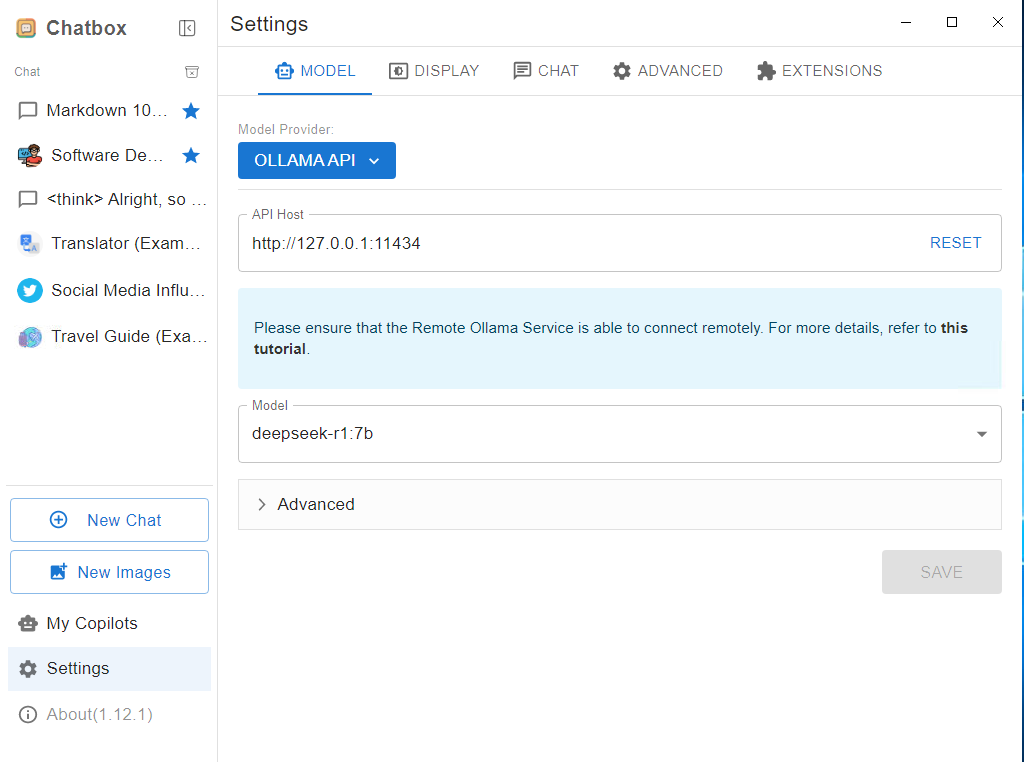Open the OLLAMA API provider dropdown
Viewport: 1024px width, 762px height.
point(317,161)
